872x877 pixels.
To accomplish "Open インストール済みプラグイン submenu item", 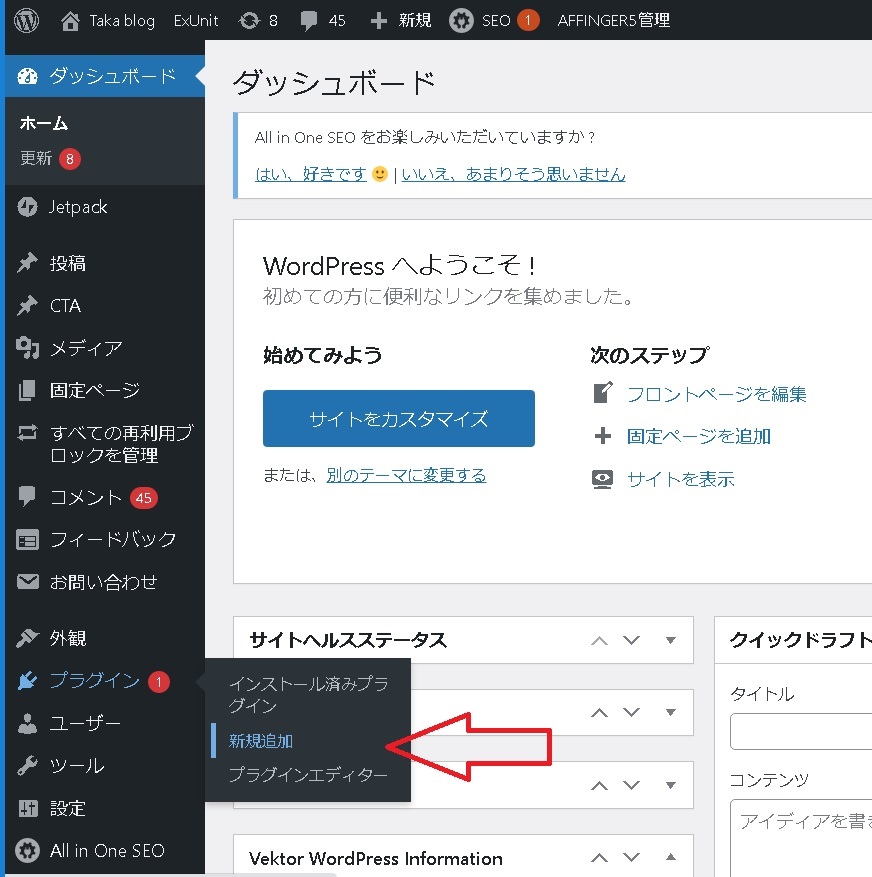I will (309, 694).
